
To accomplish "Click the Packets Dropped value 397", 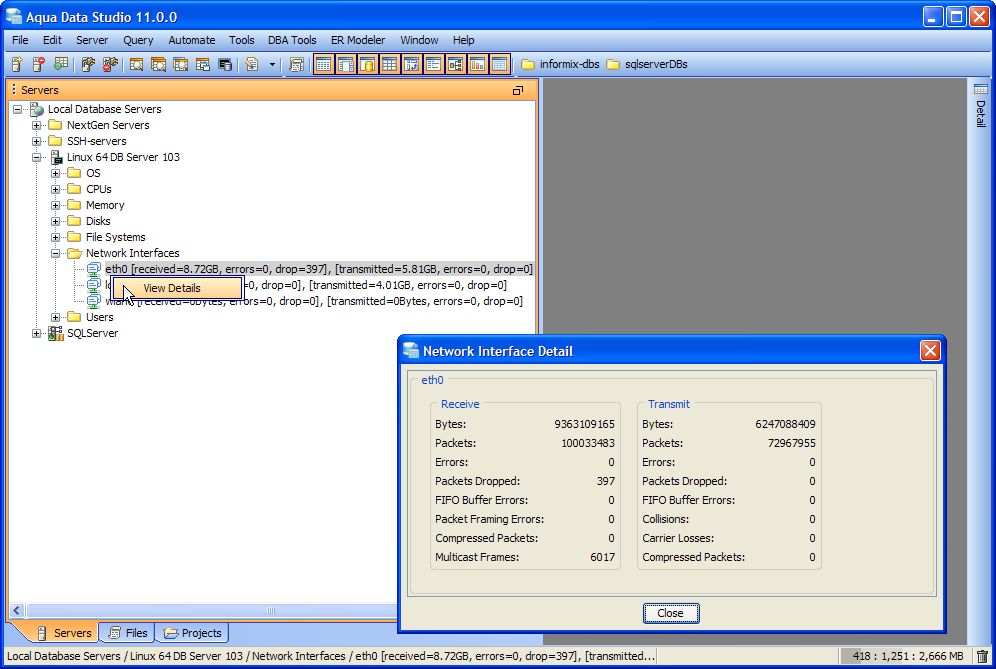I will pos(605,482).
